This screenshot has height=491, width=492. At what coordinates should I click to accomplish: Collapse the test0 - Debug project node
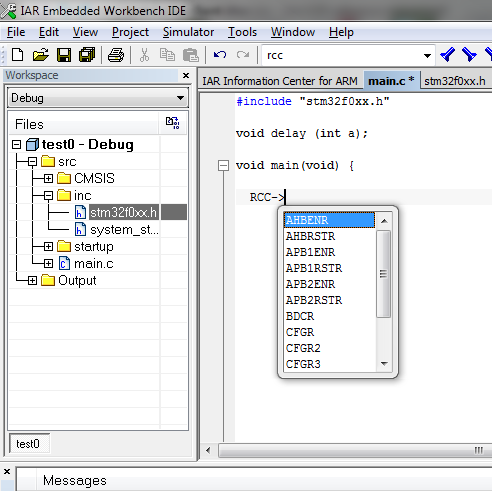16,145
